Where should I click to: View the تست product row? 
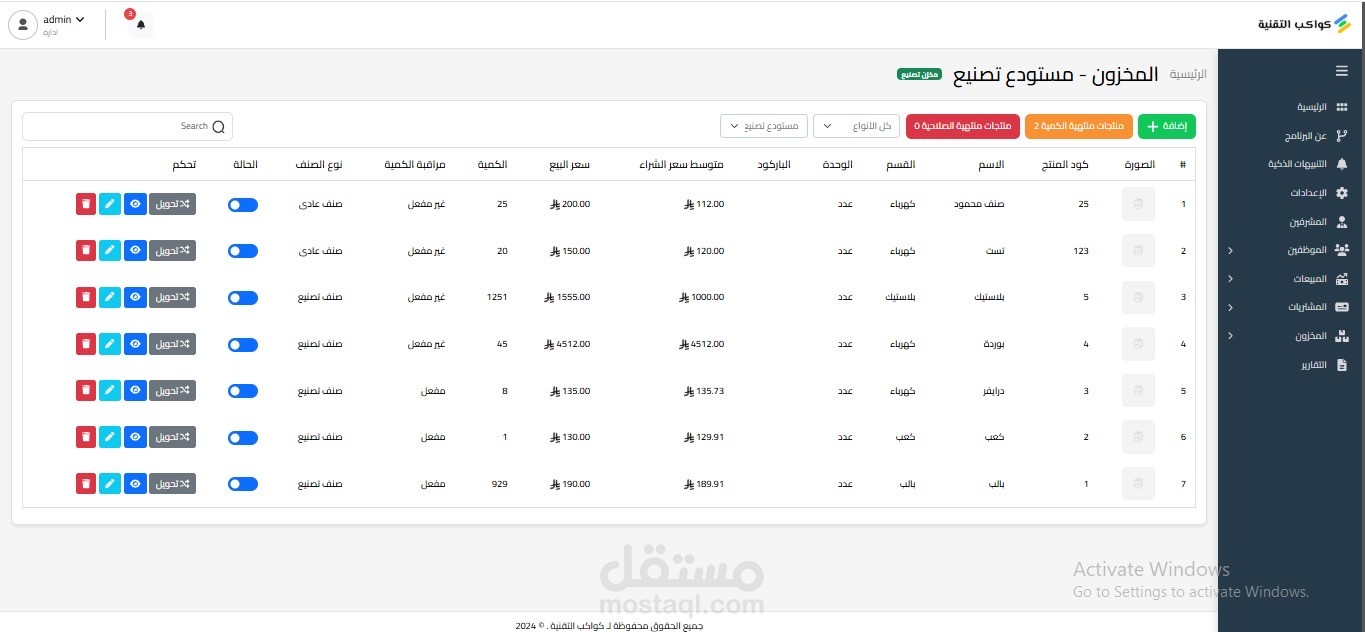135,251
